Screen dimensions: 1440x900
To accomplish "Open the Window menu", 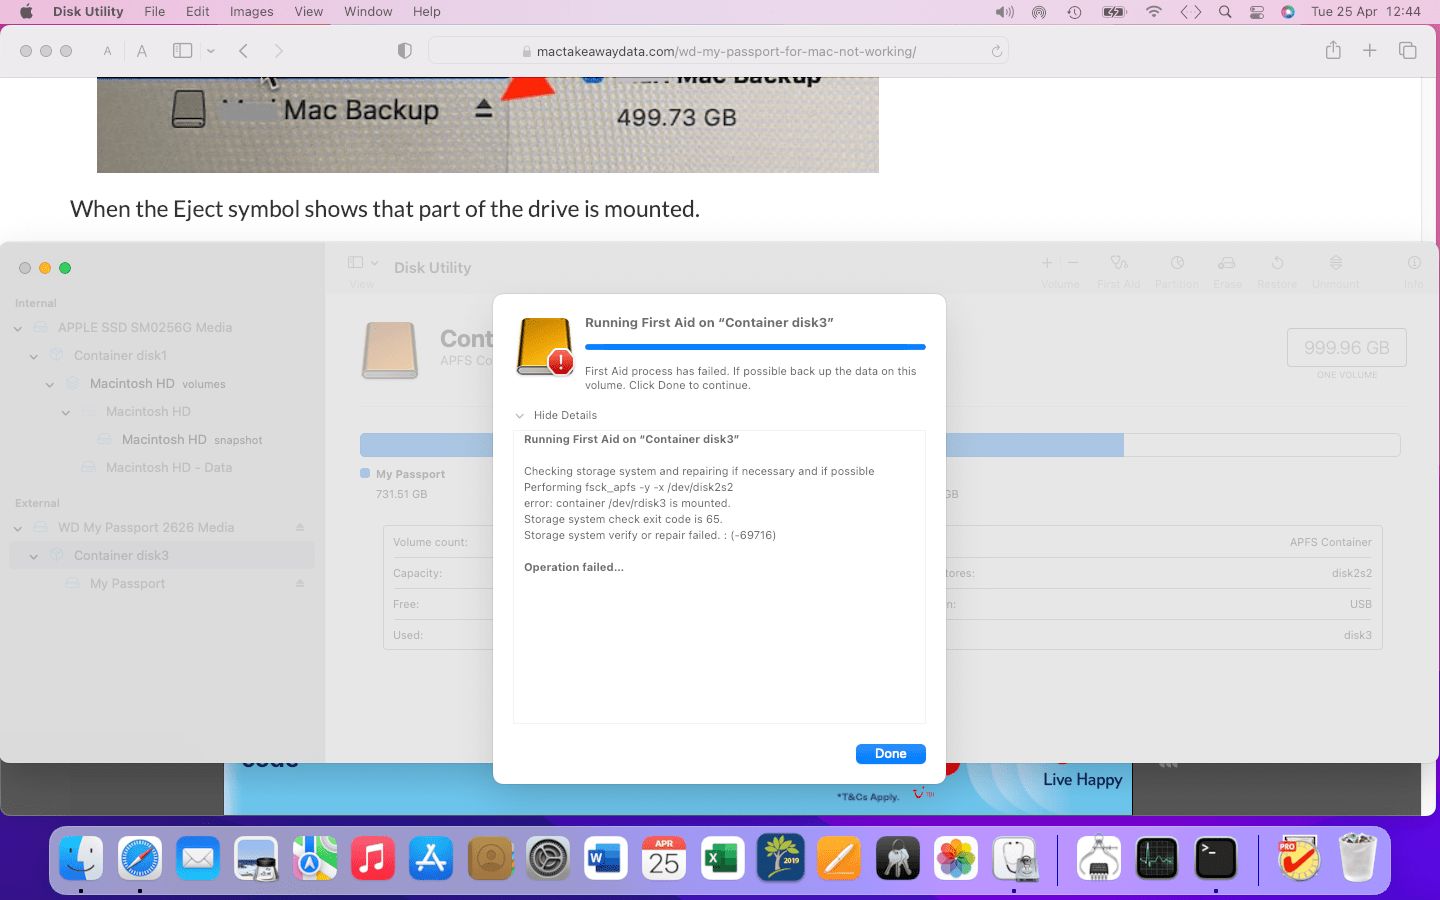I will point(367,12).
